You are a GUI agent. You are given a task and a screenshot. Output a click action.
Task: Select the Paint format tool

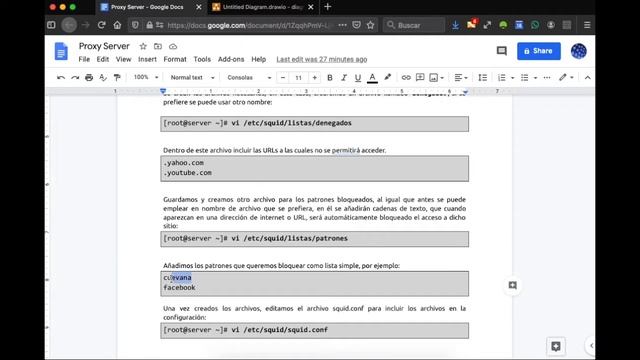pyautogui.click(x=117, y=78)
